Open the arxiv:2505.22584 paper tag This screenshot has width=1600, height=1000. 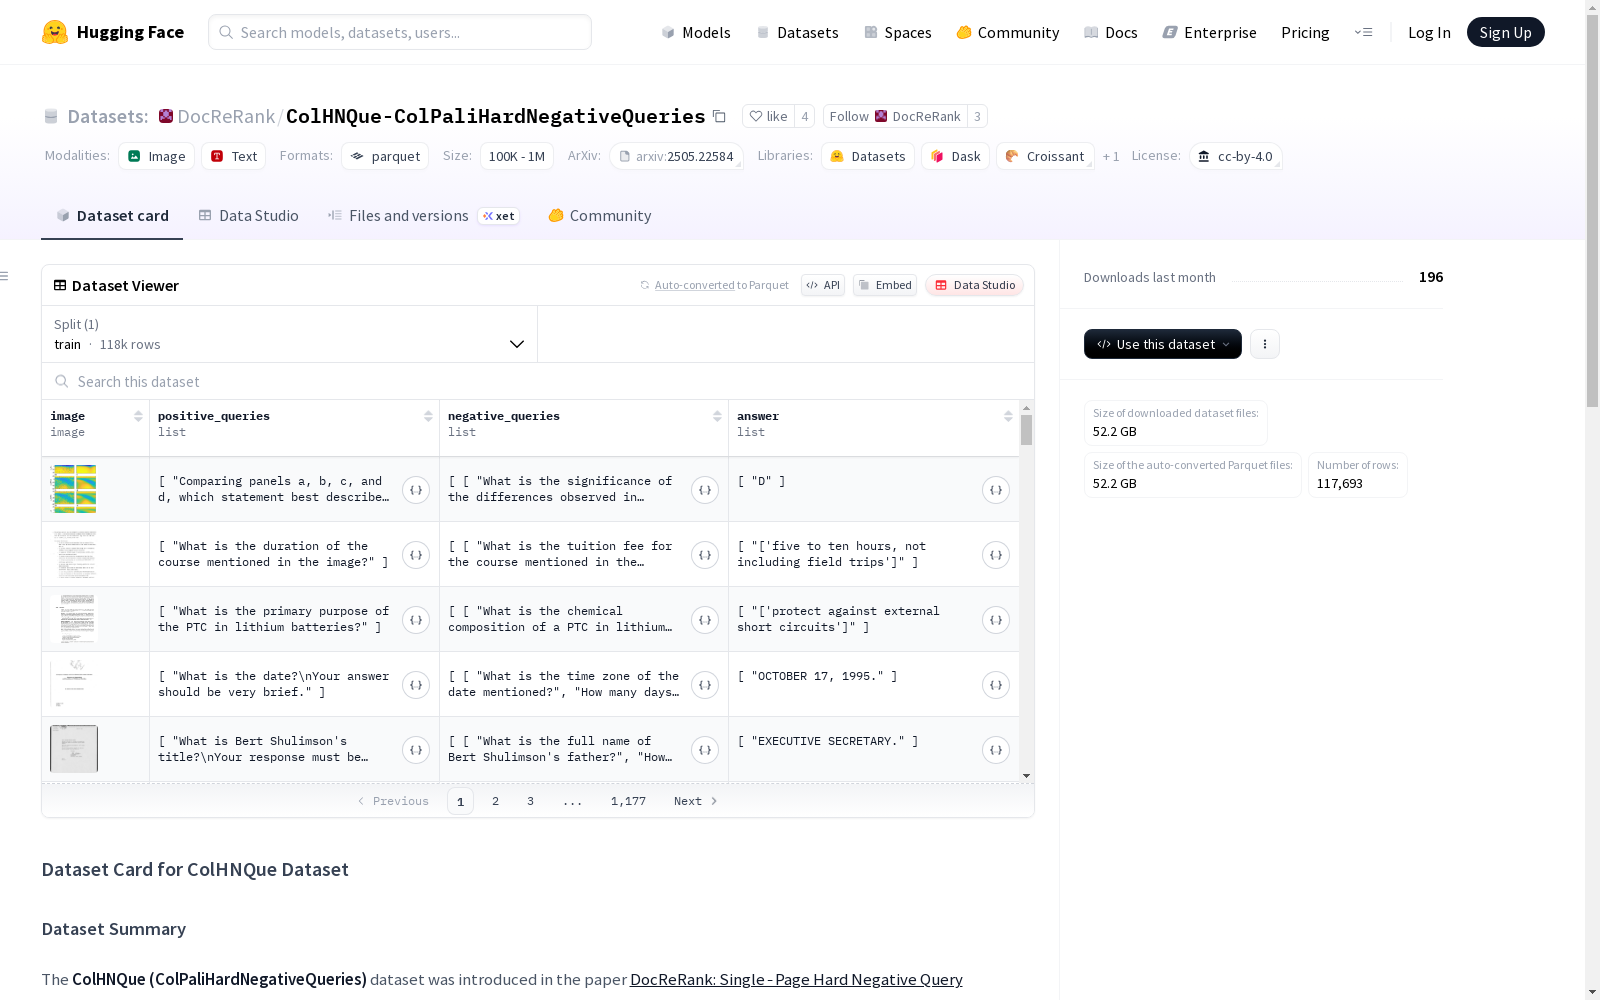coord(676,156)
